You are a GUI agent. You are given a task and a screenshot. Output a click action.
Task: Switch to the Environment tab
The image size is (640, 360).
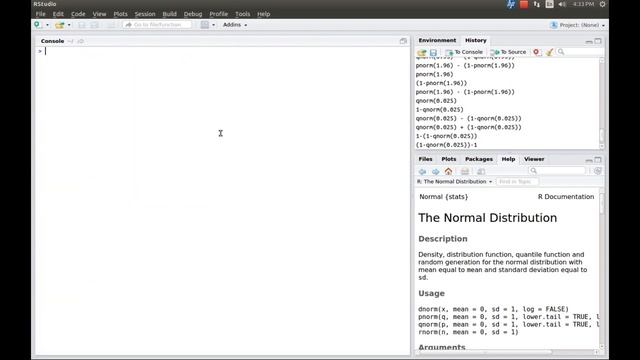[437, 40]
